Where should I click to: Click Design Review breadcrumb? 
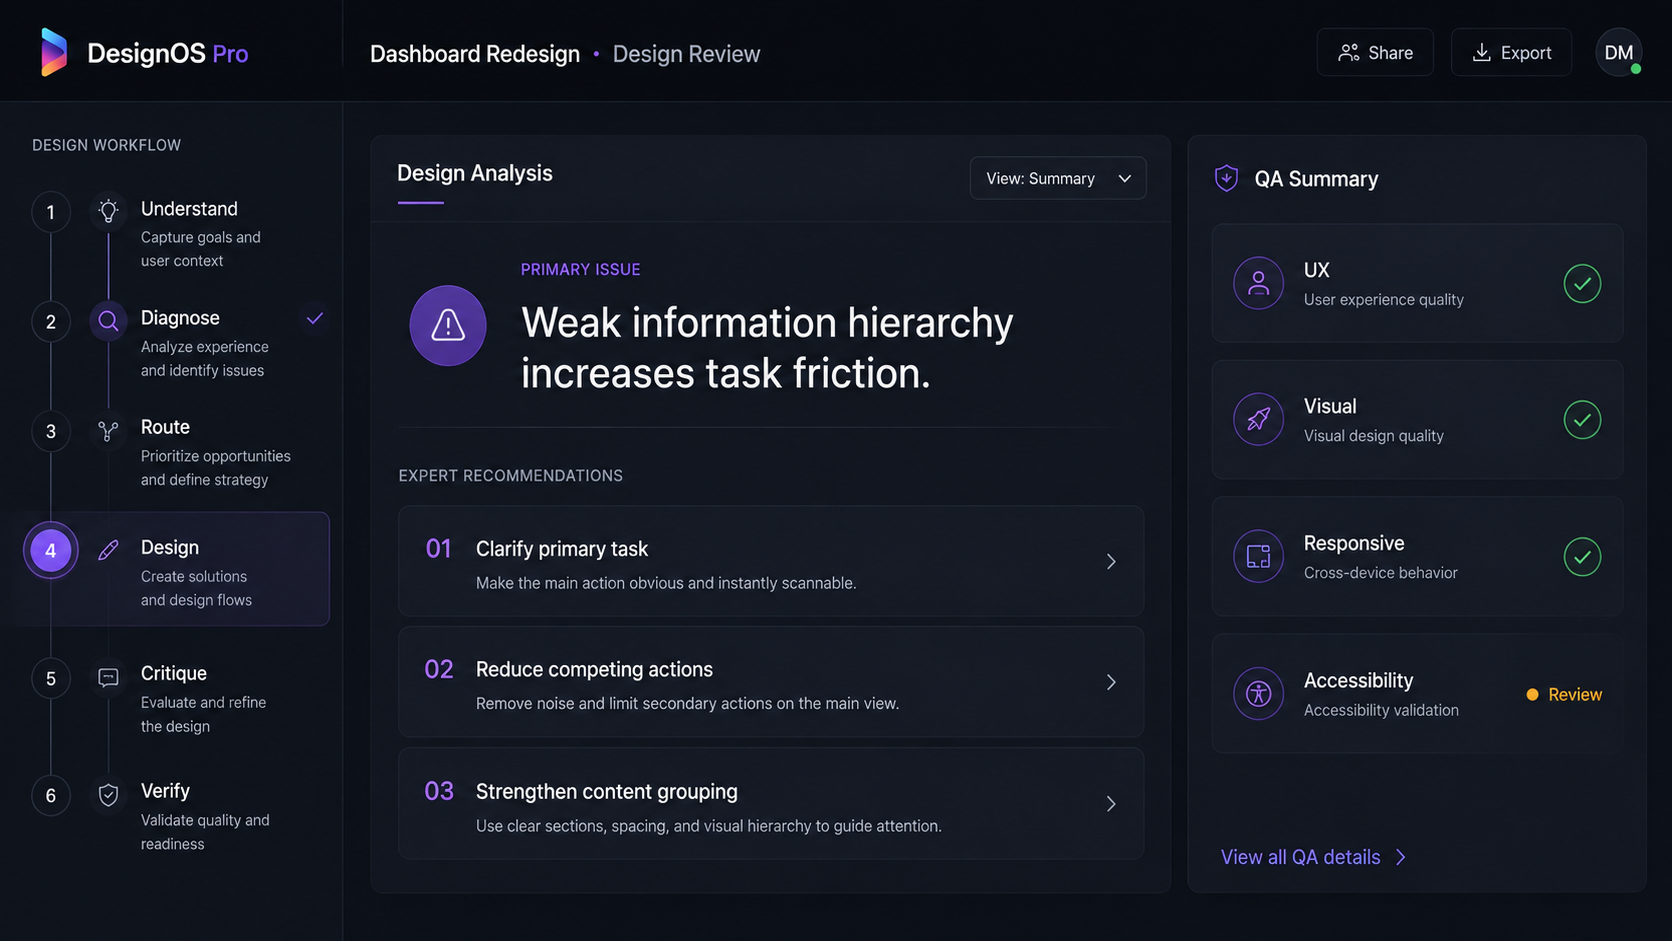[686, 54]
